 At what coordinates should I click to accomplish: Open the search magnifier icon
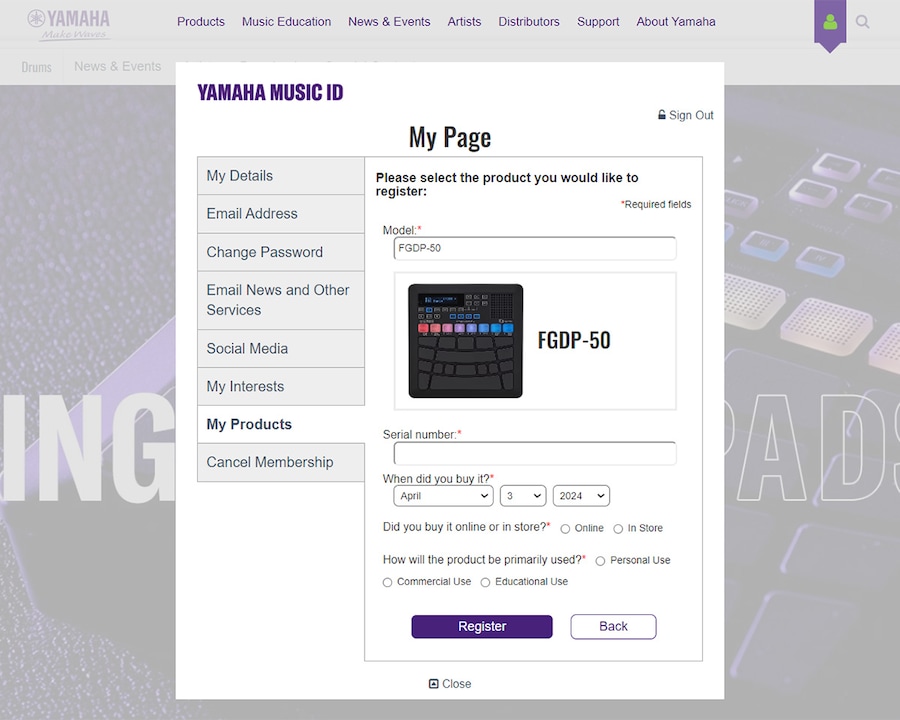pyautogui.click(x=862, y=22)
